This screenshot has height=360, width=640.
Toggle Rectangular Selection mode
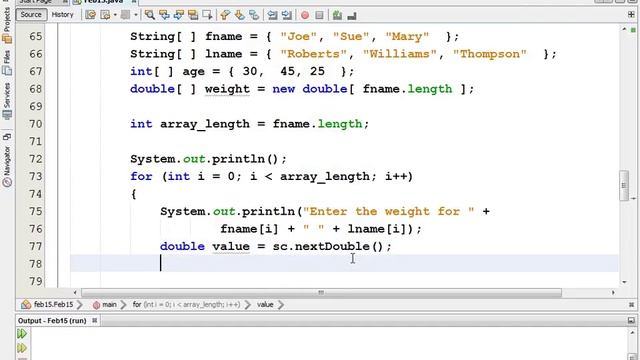[x=207, y=15]
